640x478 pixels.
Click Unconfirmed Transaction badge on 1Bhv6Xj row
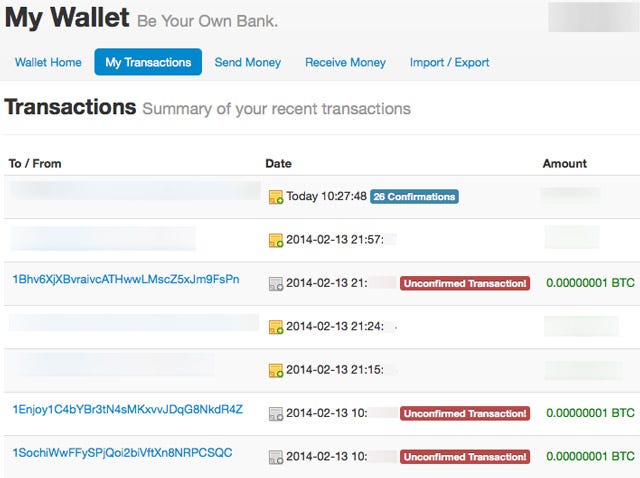pos(465,284)
